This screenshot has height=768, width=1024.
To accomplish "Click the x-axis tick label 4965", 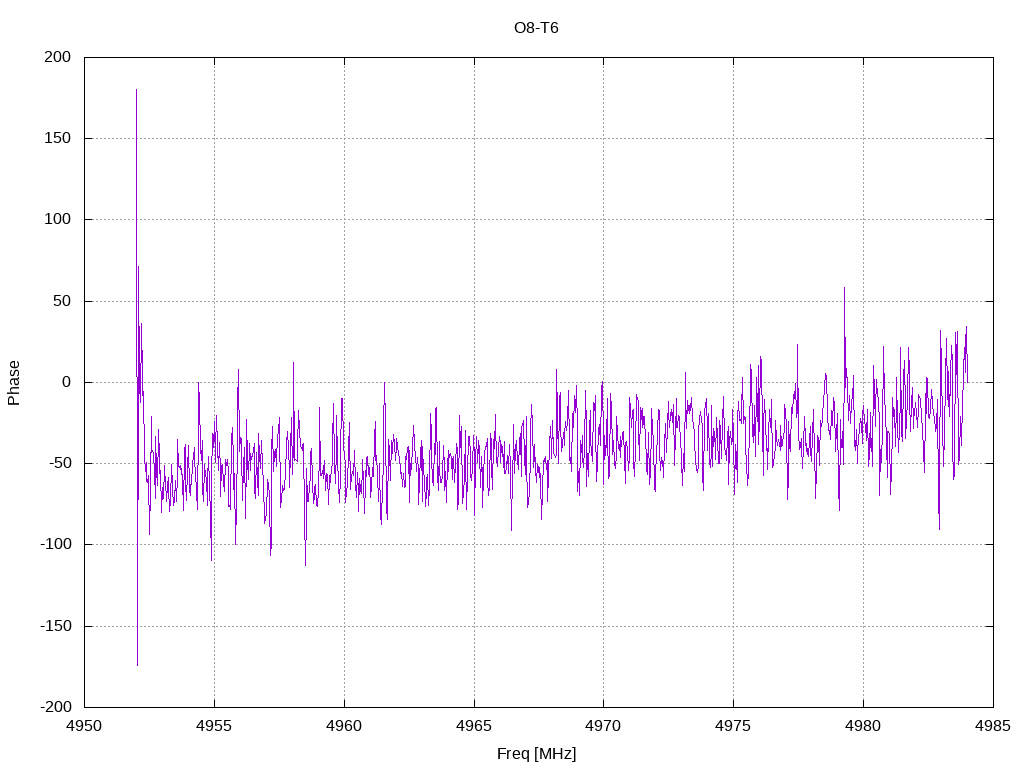I will [474, 726].
